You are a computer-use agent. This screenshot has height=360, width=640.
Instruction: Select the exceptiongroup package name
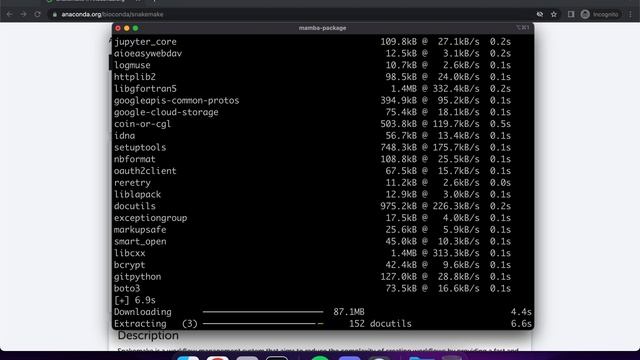coord(151,218)
